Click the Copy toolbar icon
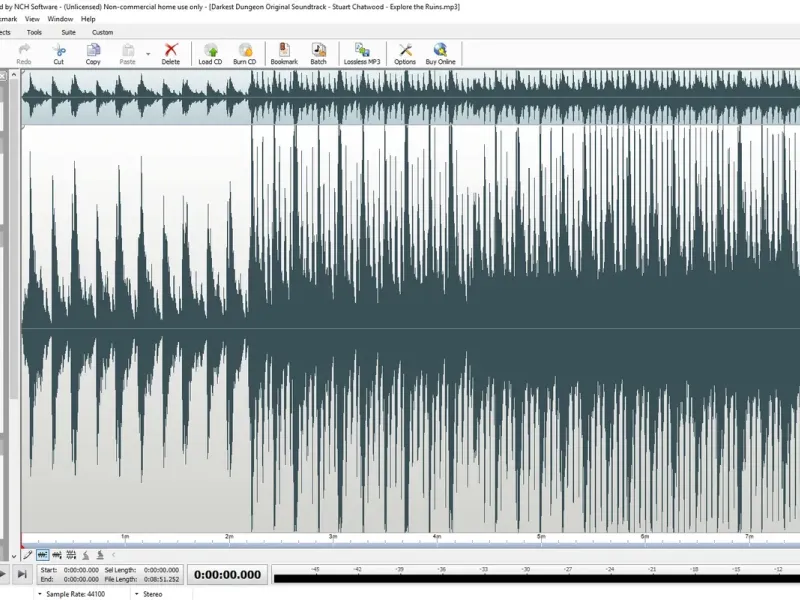 93,54
